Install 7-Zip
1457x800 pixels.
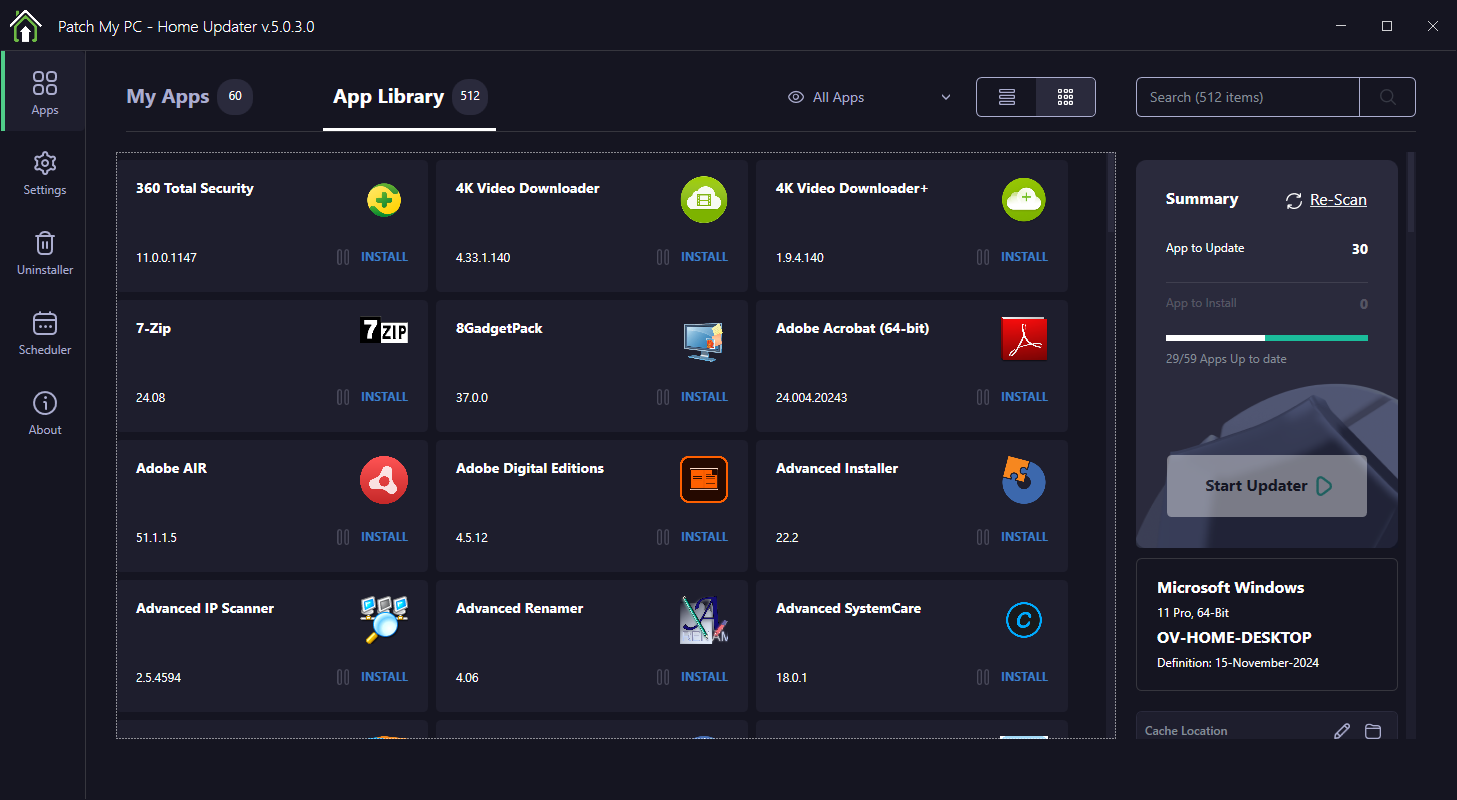[x=384, y=397]
